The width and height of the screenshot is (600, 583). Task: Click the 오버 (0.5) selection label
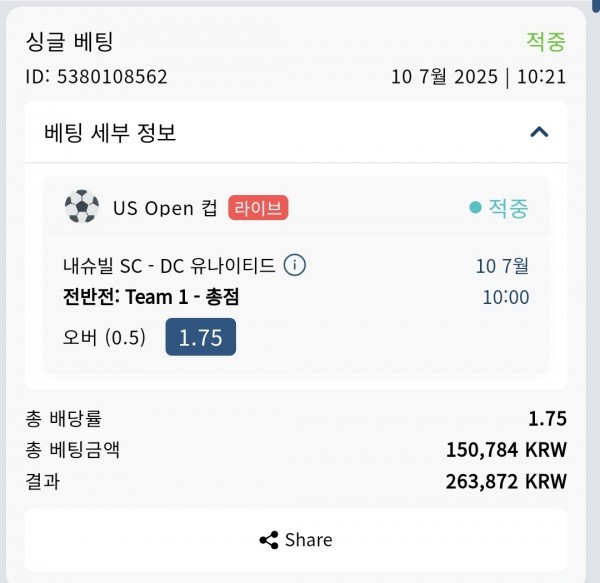104,337
